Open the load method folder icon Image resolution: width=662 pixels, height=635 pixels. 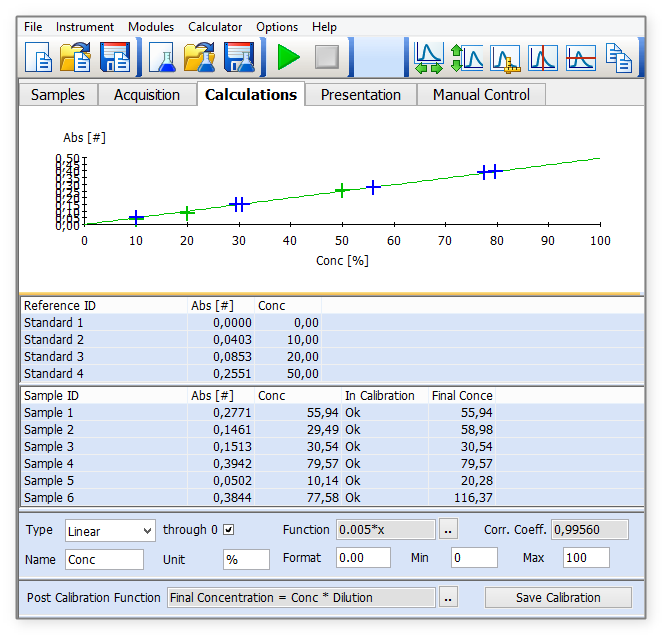click(76, 57)
